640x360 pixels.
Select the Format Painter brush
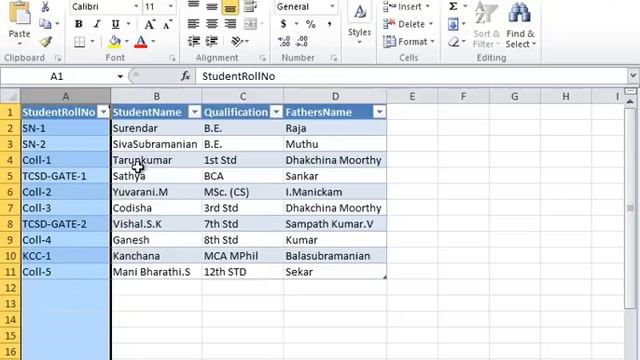46,41
